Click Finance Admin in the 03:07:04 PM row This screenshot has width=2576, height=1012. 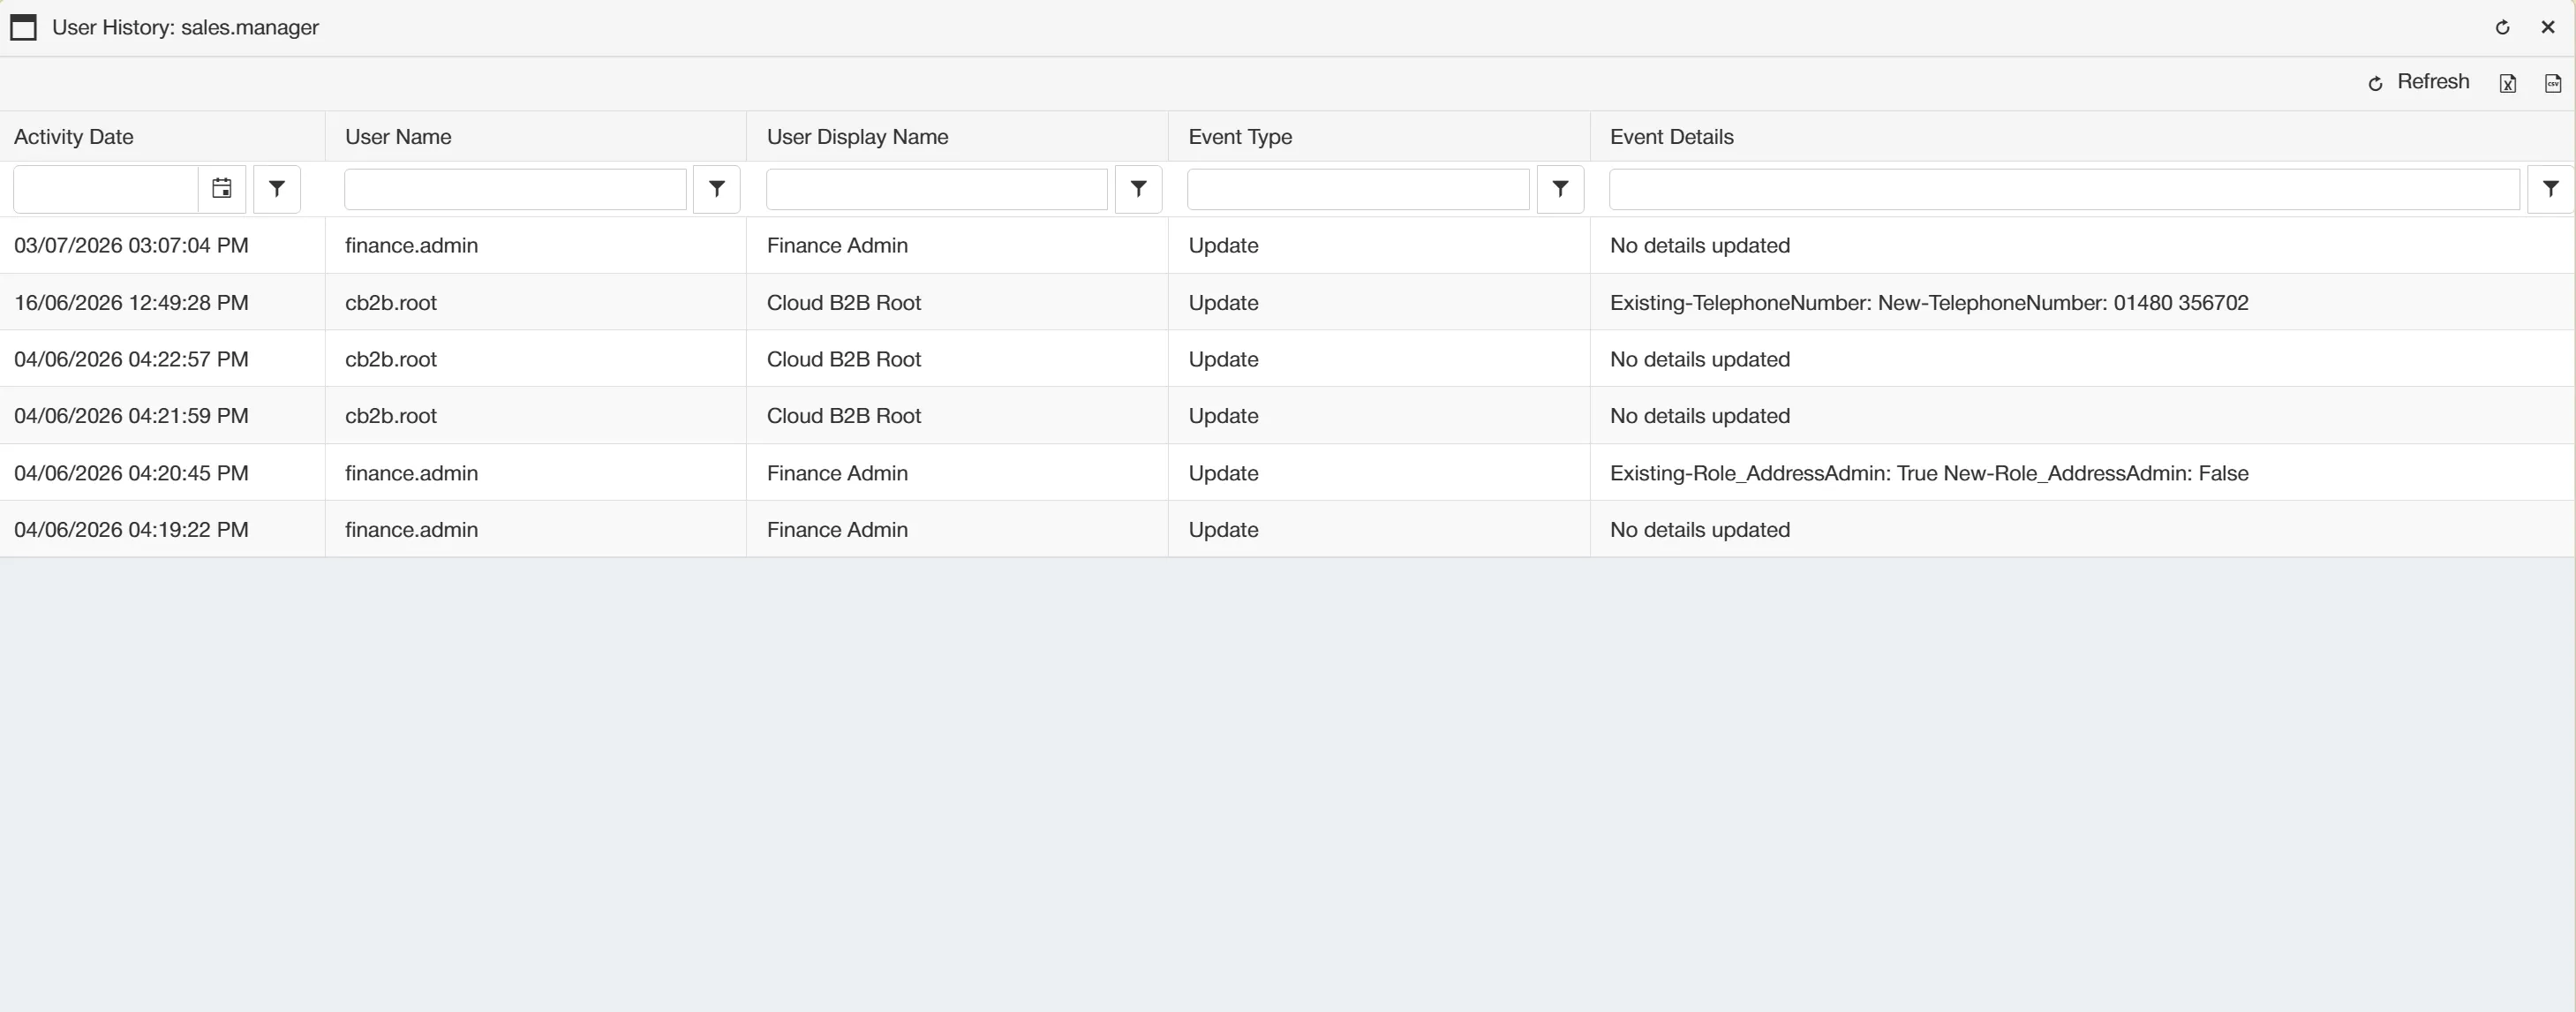pos(837,246)
